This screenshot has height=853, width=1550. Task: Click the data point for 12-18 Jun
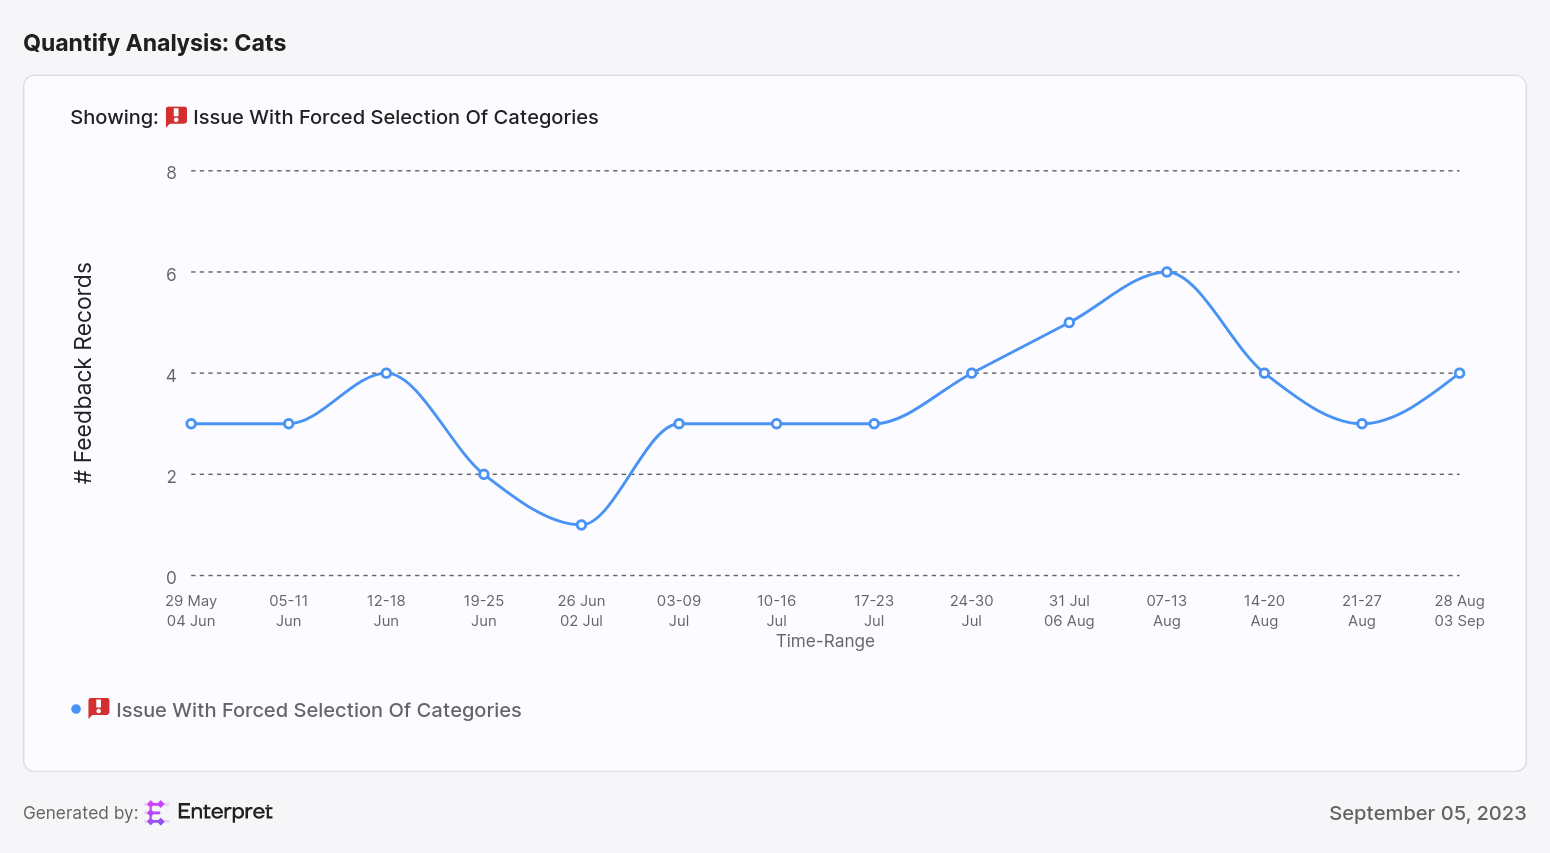pyautogui.click(x=386, y=373)
